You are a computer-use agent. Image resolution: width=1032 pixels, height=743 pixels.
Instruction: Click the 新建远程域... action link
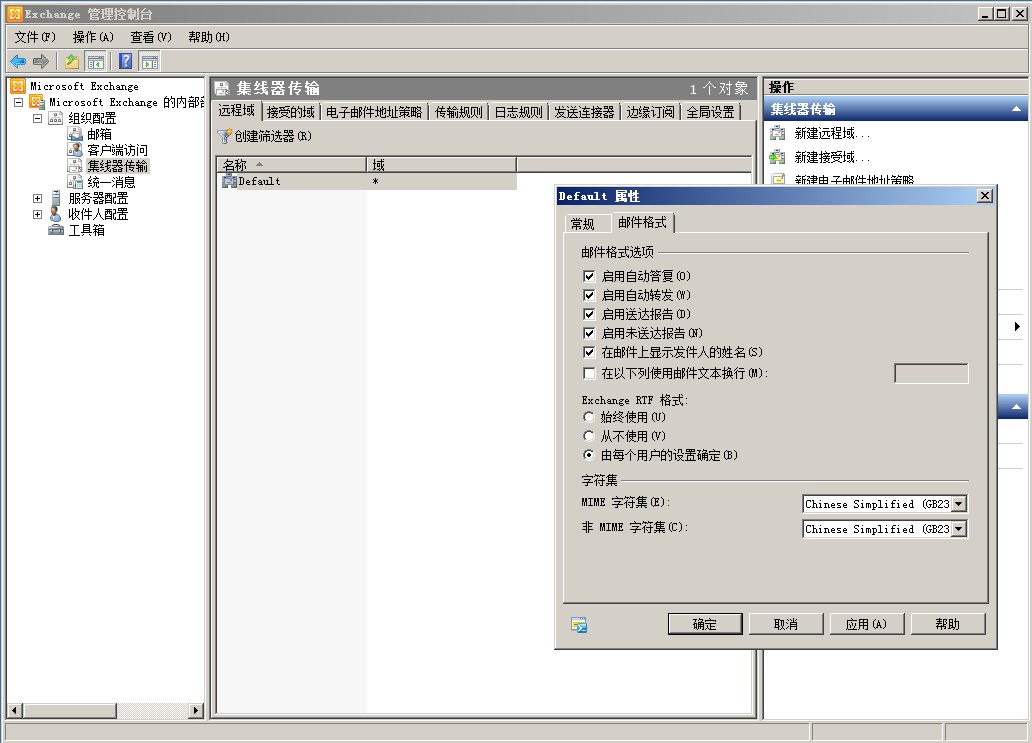pyautogui.click(x=832, y=134)
